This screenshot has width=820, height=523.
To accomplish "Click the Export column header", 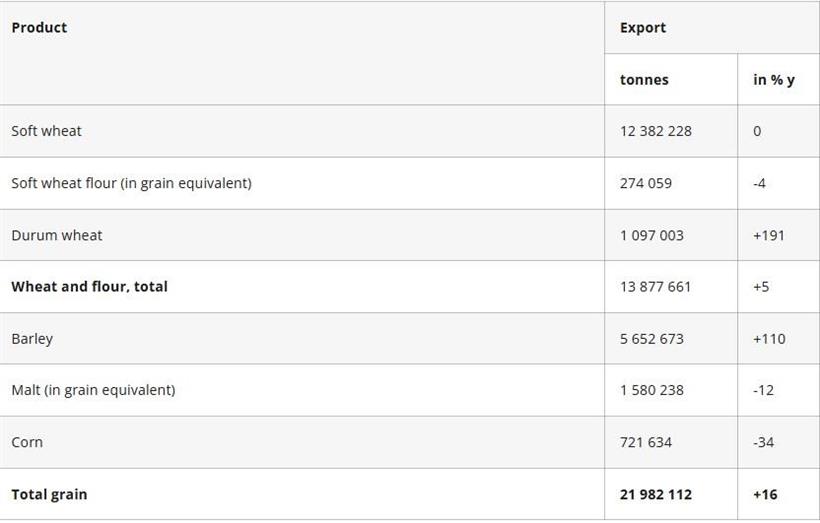I will 643,28.
